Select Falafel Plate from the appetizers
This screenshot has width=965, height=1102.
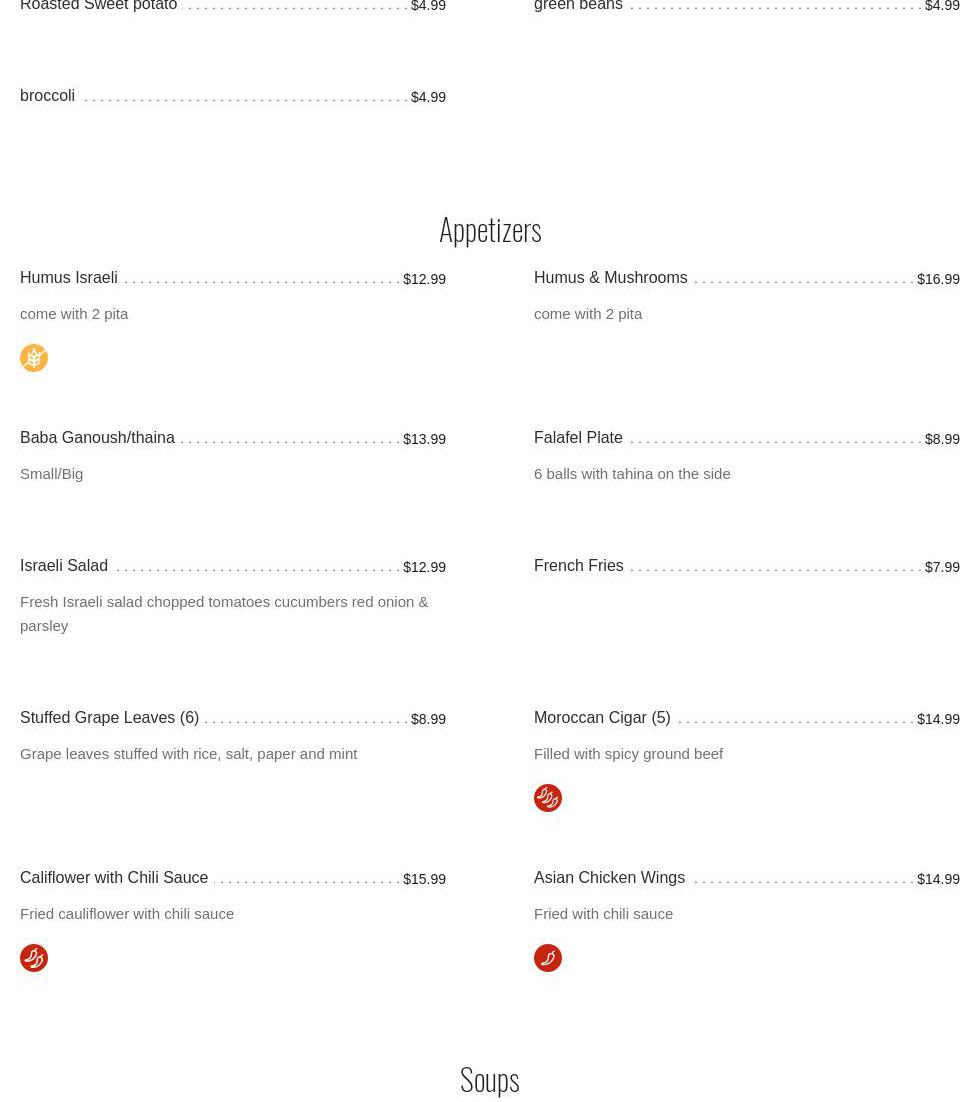(x=578, y=438)
